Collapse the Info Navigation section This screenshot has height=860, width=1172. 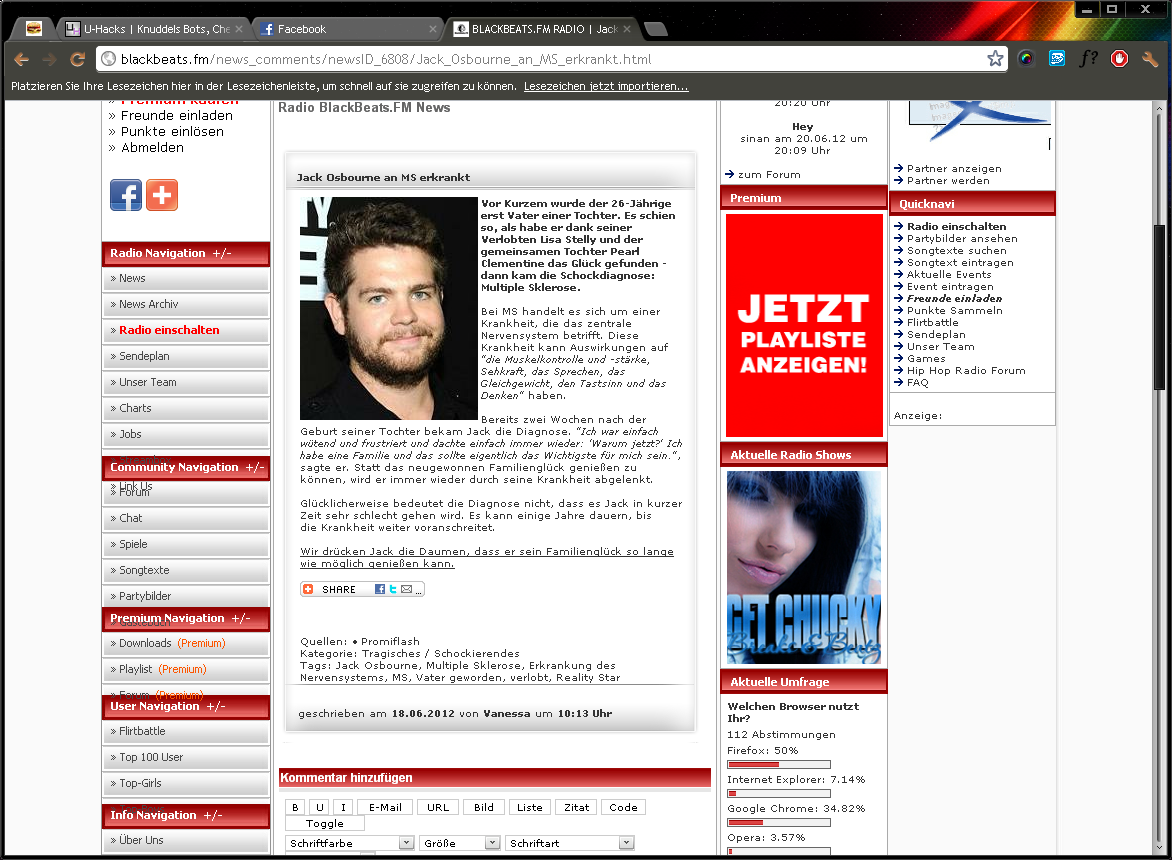[213, 815]
